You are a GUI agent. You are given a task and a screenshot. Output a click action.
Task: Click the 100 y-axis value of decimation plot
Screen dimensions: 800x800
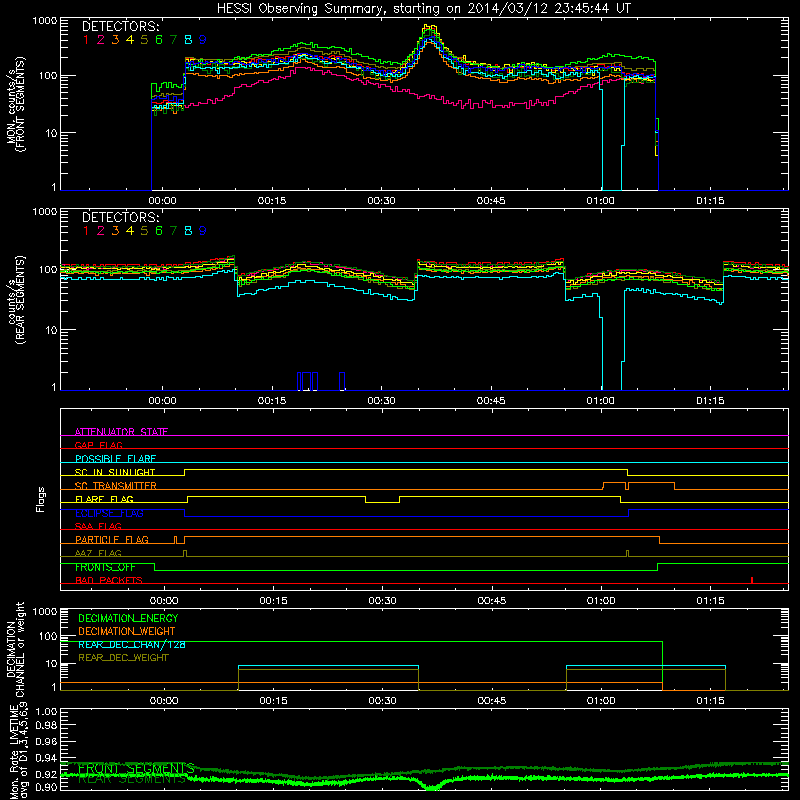pos(49,636)
